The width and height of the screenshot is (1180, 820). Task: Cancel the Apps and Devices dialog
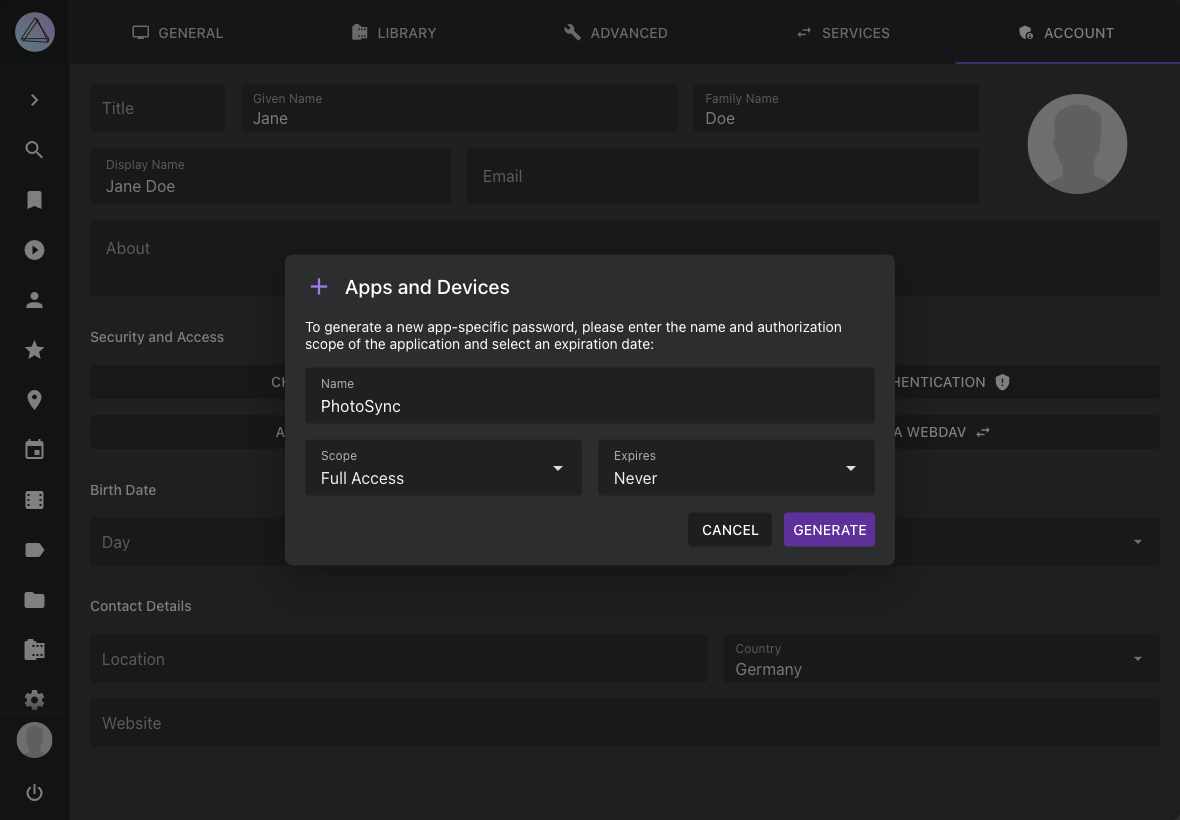coord(730,530)
